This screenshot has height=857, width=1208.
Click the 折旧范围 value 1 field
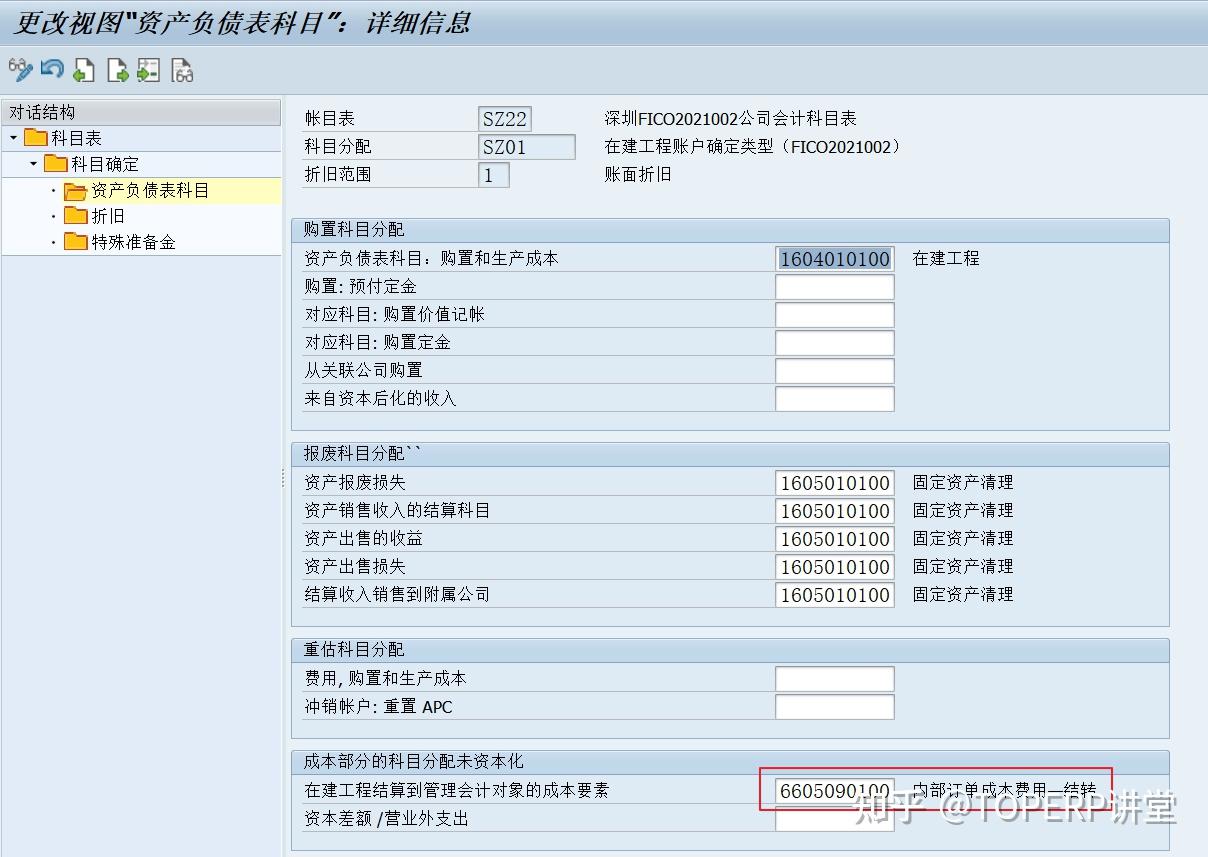494,174
